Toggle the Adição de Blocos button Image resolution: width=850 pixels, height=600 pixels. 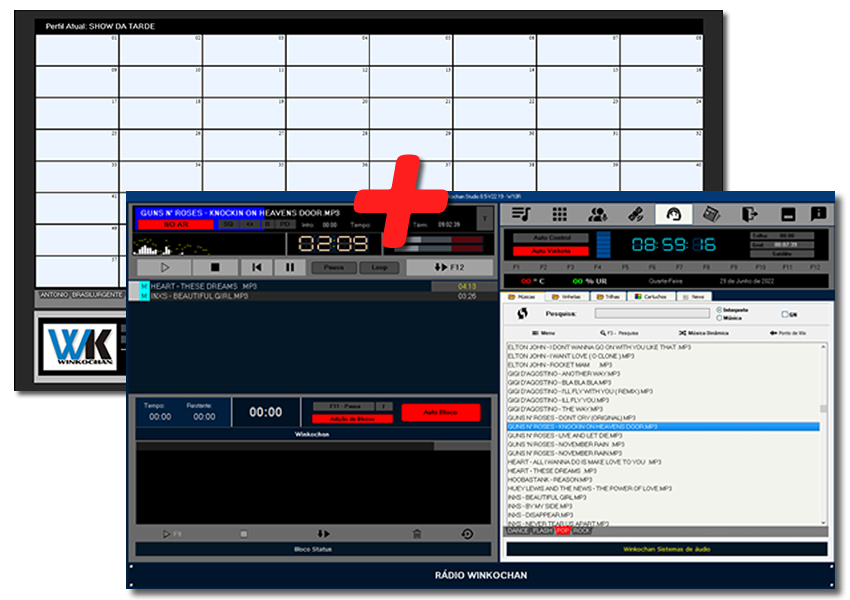pyautogui.click(x=352, y=419)
